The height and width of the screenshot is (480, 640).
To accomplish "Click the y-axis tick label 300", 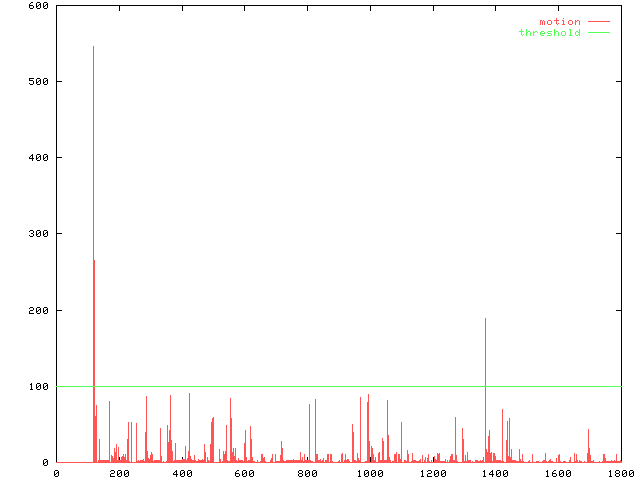I will click(38, 234).
